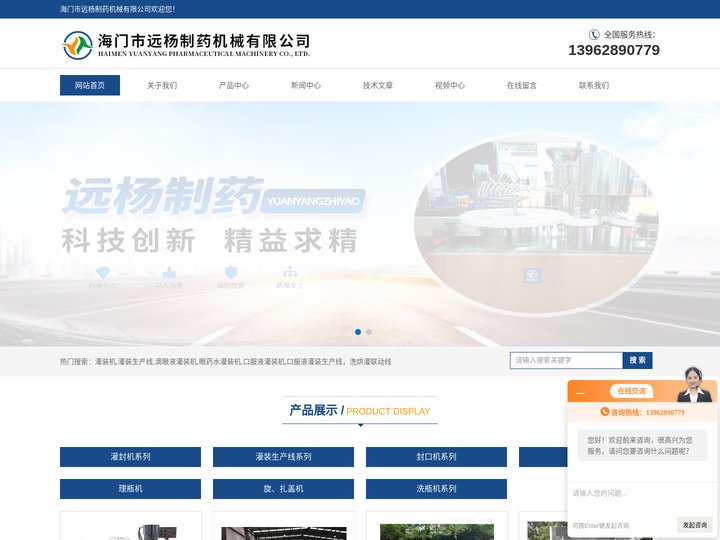Image resolution: width=720 pixels, height=540 pixels.
Task: Open the first product thumbnail below 理瓶机
Action: click(x=130, y=526)
